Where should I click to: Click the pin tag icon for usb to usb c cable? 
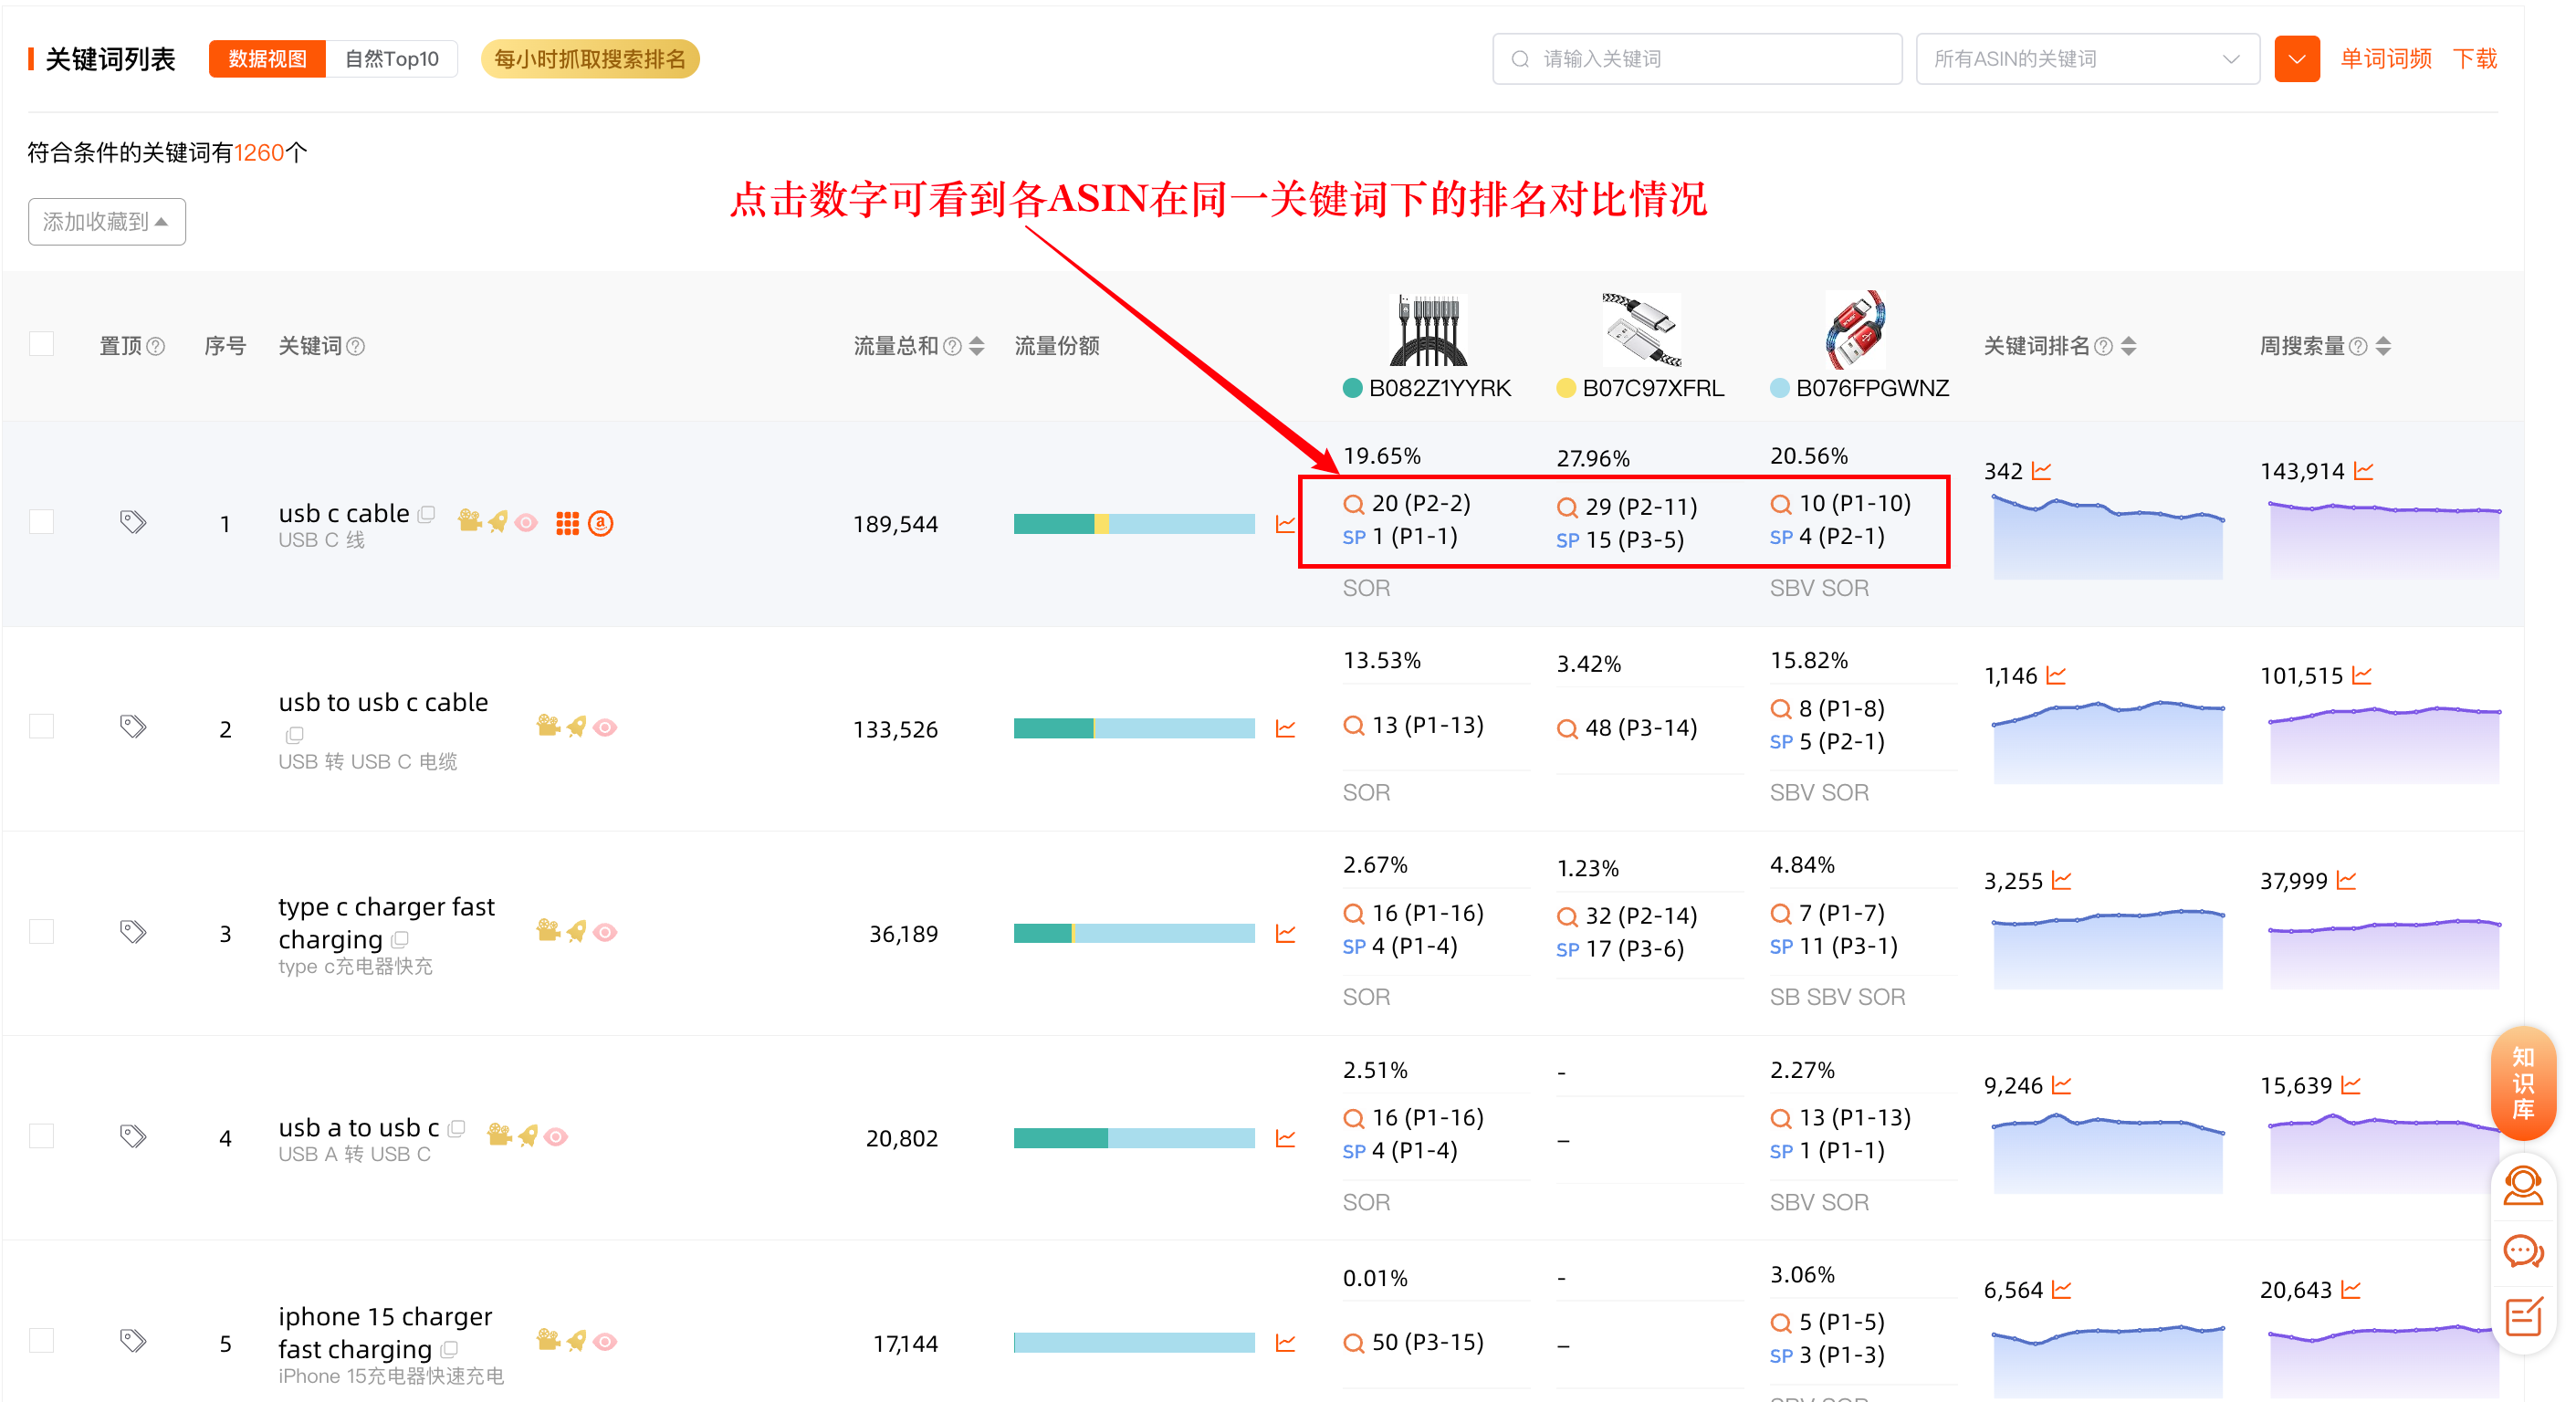point(133,727)
